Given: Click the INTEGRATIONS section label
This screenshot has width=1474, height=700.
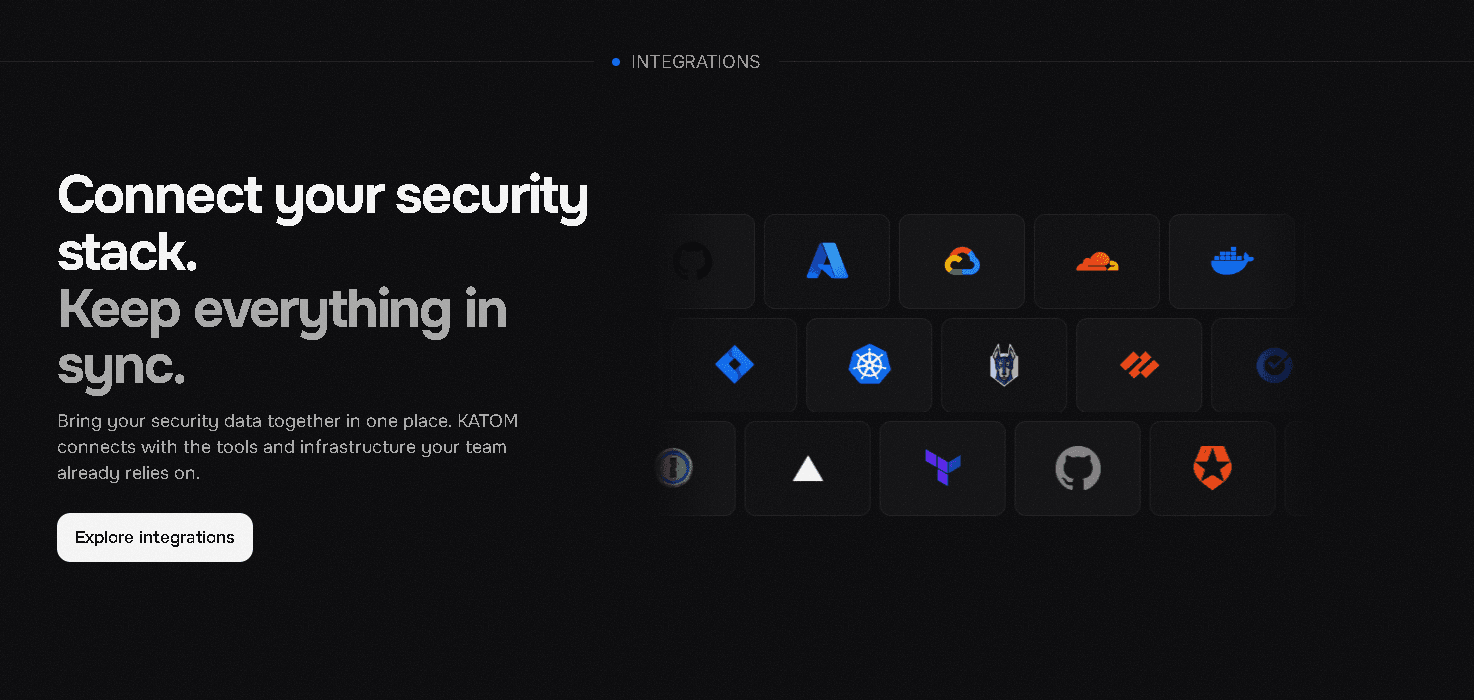Looking at the screenshot, I should [696, 62].
